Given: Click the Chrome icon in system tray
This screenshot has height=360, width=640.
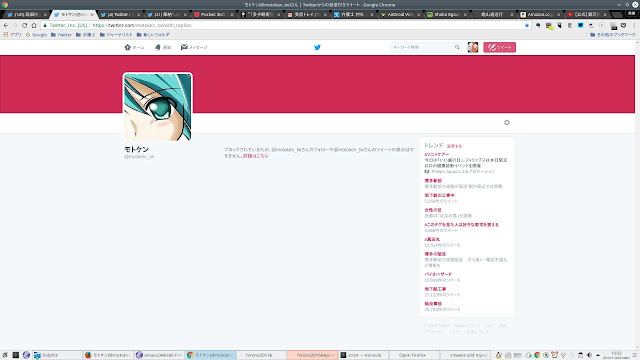Looking at the screenshot, I should pos(537,355).
